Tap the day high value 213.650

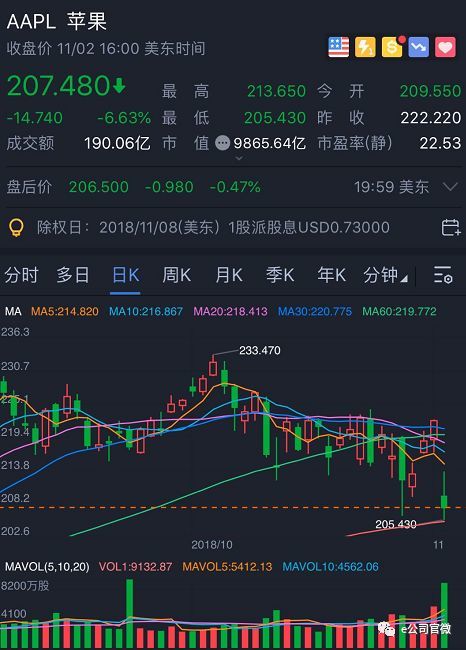[x=277, y=91]
